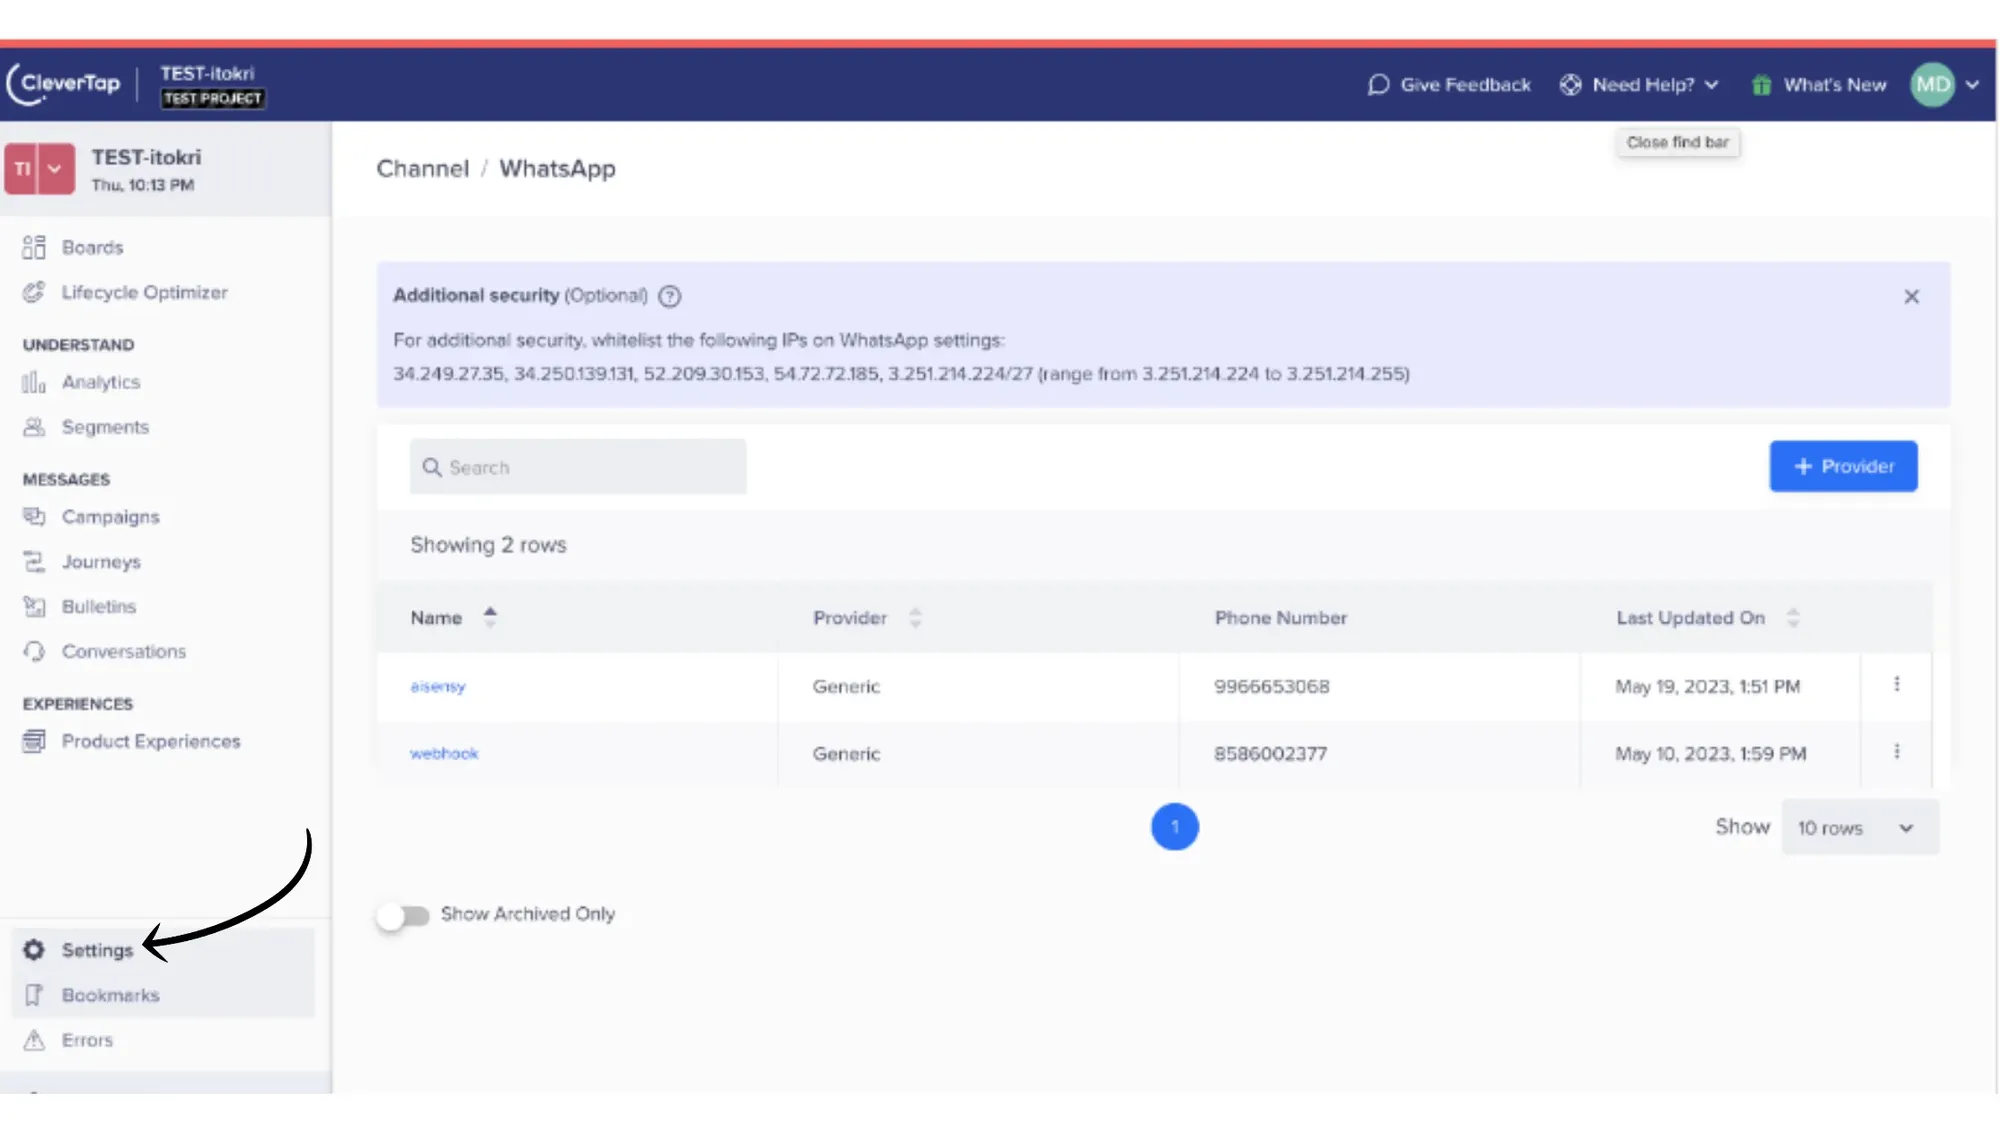Sort the table by Last Updated On
Viewport: 2000px width, 1125px height.
point(1792,618)
